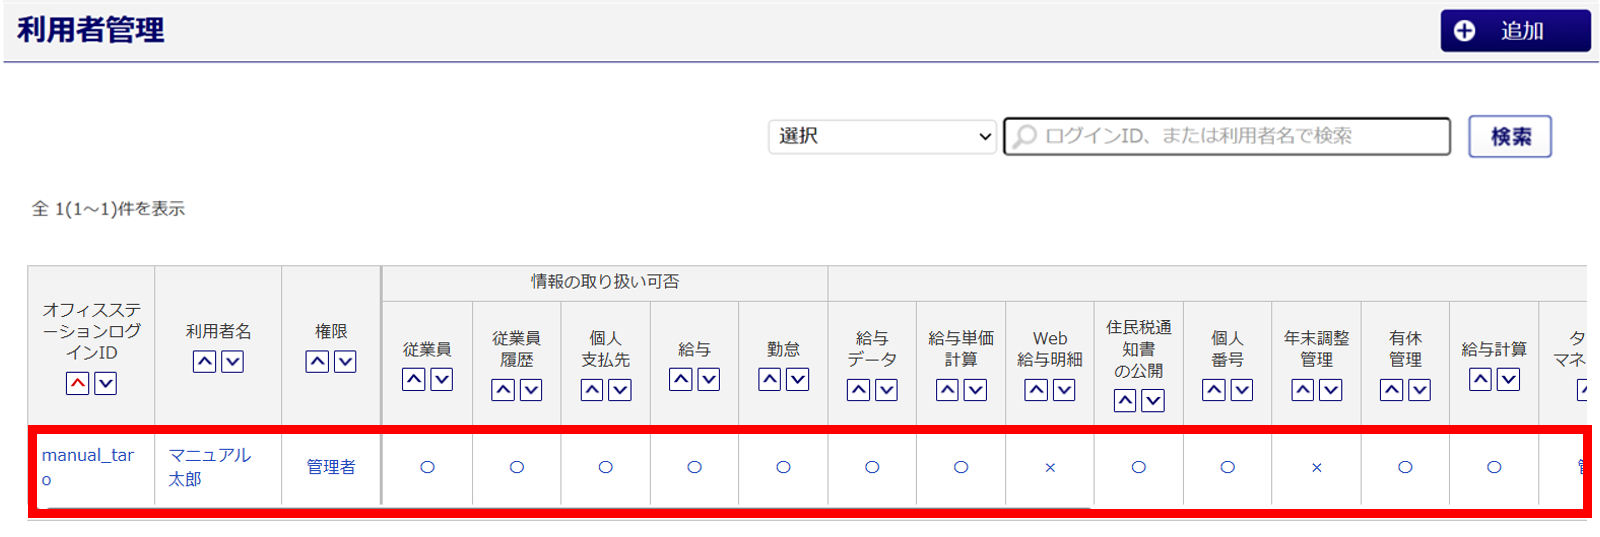Sort 従業員履歴 column descending
Image resolution: width=1600 pixels, height=537 pixels.
click(531, 390)
